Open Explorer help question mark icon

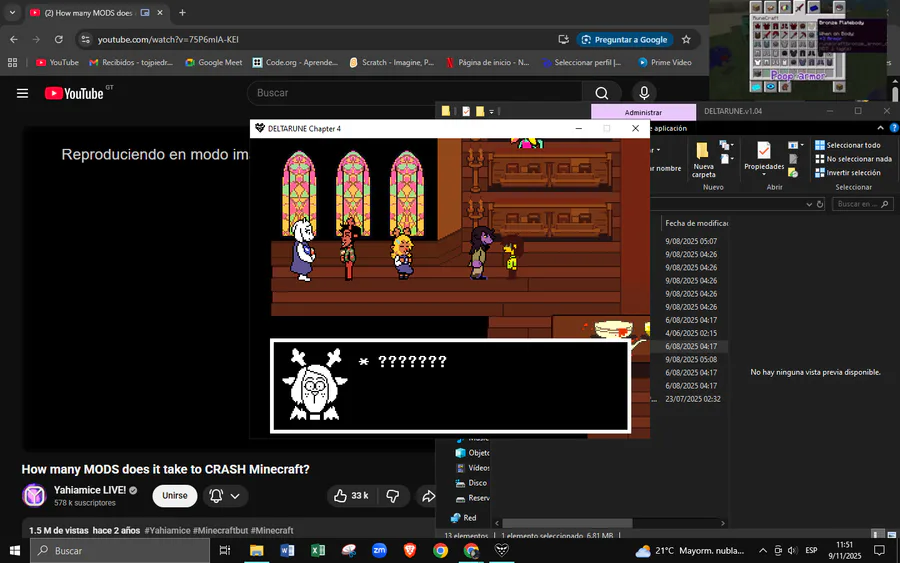[894, 127]
